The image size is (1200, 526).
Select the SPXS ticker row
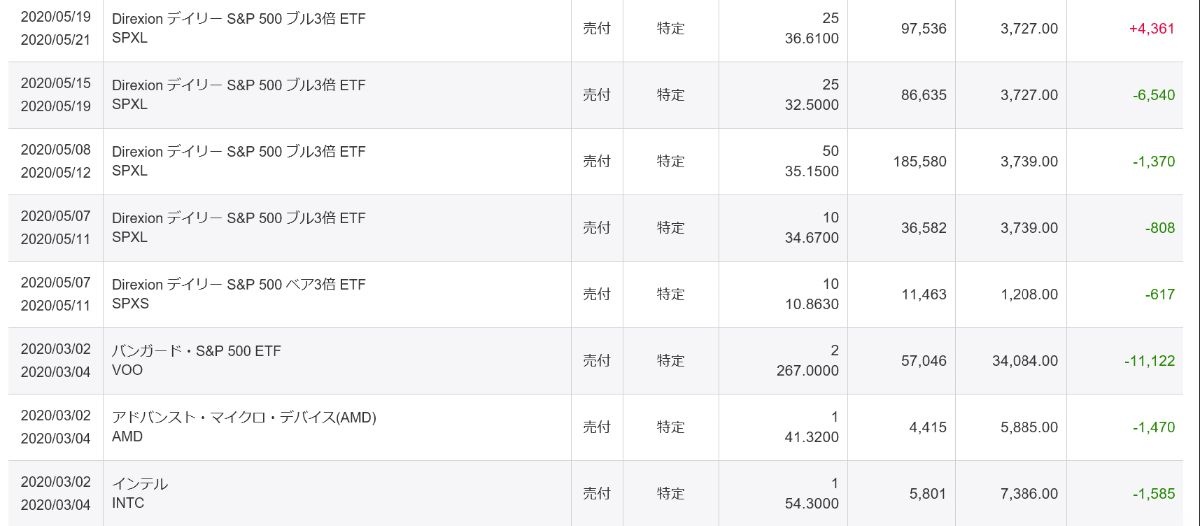click(x=130, y=304)
